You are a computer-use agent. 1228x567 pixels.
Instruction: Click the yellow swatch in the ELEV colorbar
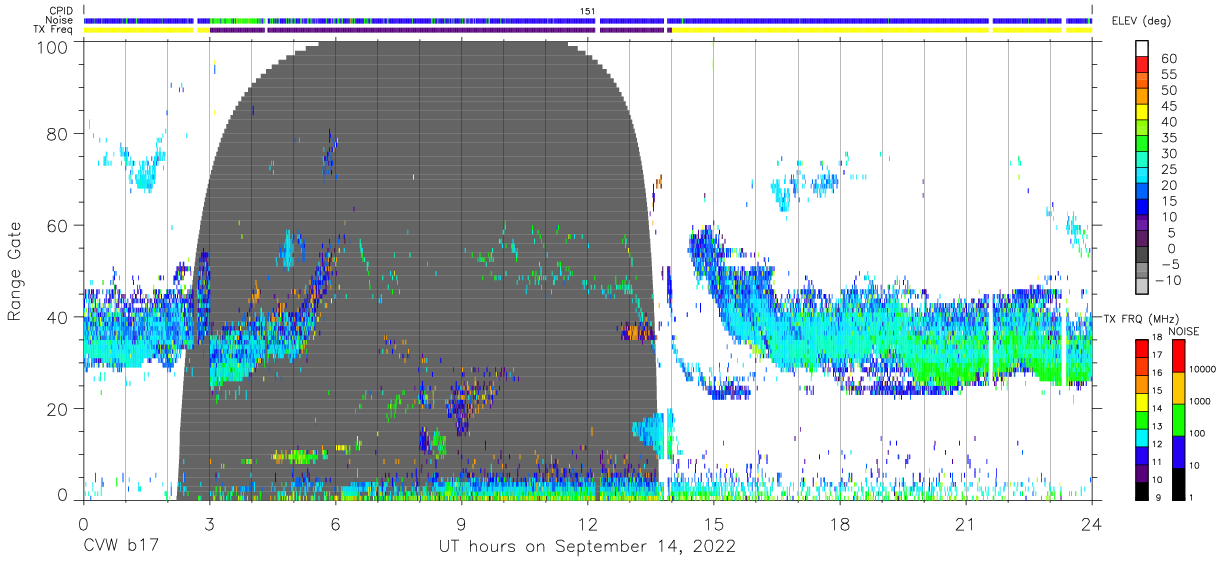click(1142, 112)
